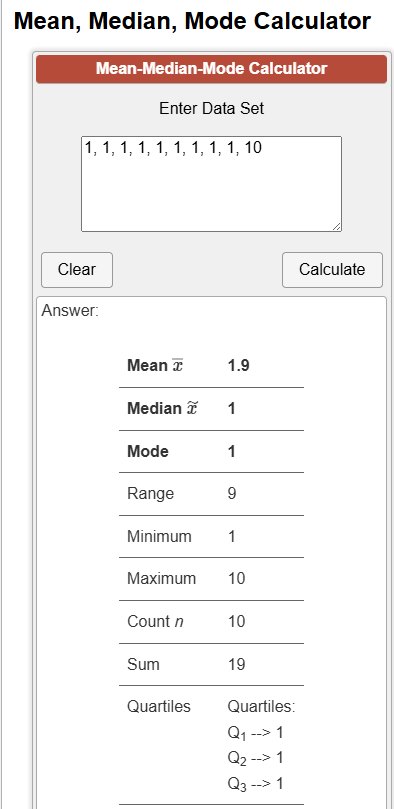
Task: Select the Range value 9
Action: (232, 494)
